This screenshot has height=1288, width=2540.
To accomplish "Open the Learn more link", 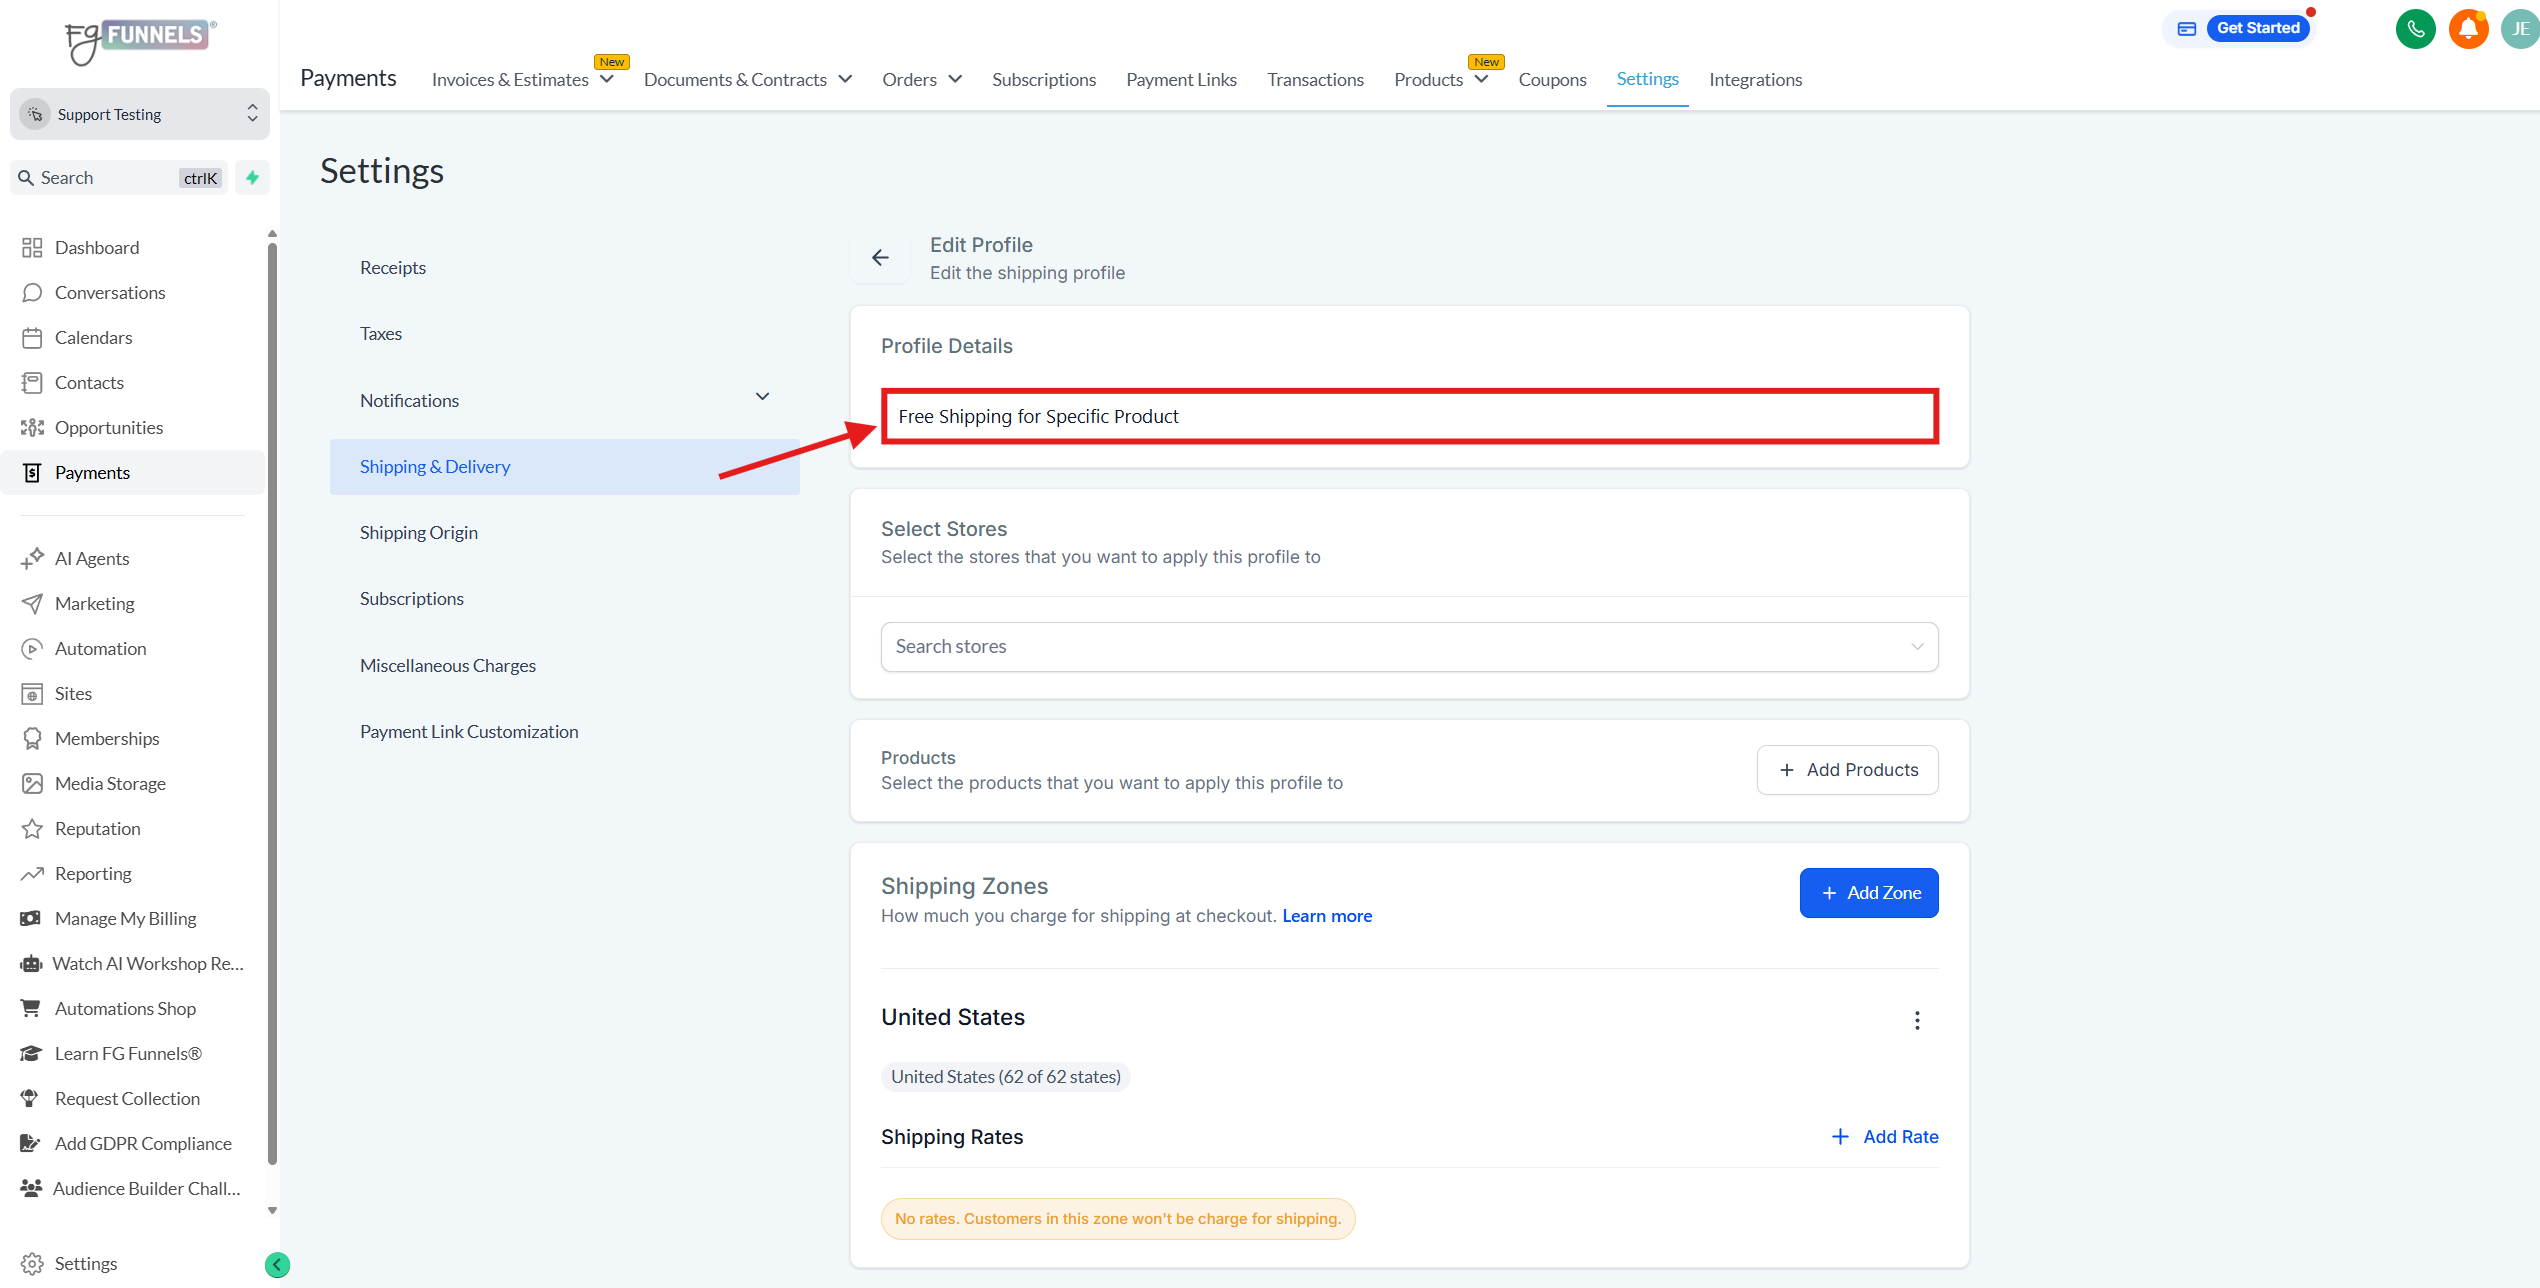I will pyautogui.click(x=1327, y=916).
